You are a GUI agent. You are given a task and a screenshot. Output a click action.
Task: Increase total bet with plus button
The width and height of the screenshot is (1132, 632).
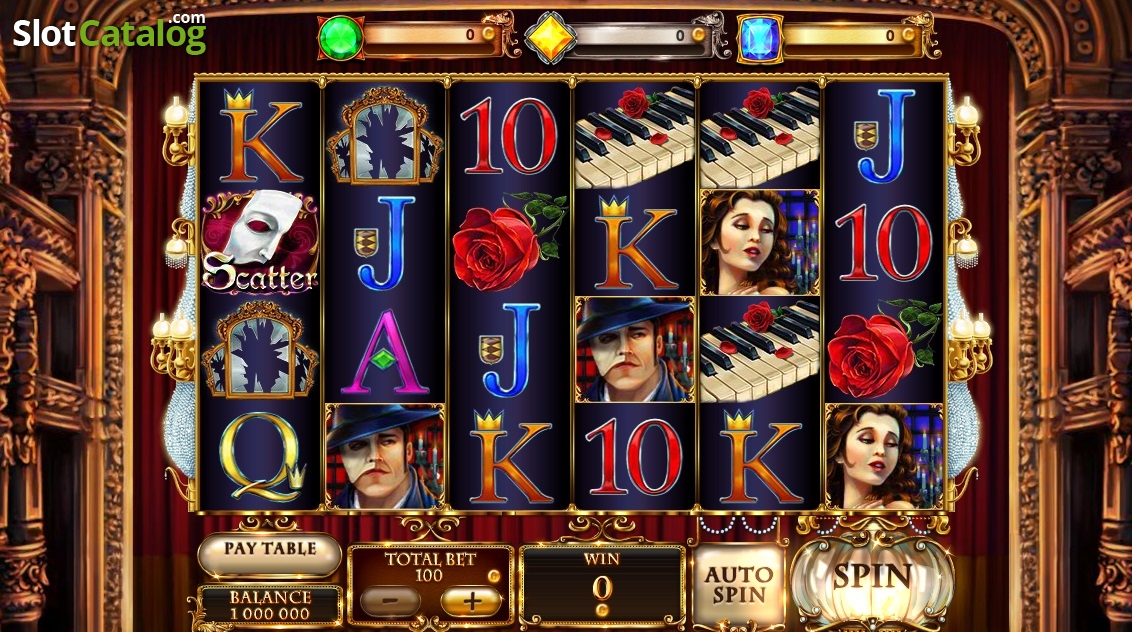(471, 601)
